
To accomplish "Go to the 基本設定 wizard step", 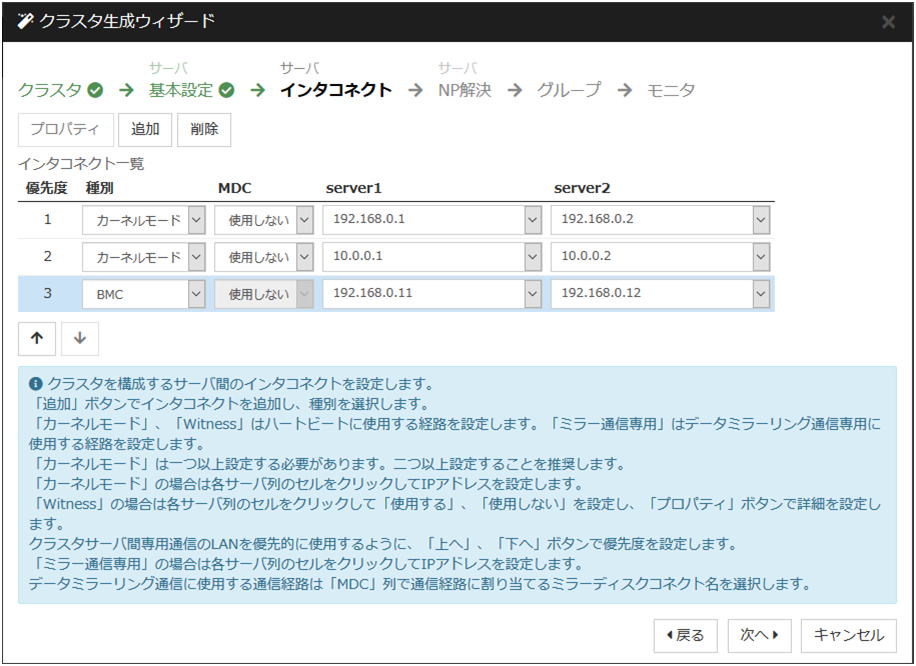I will click(181, 90).
